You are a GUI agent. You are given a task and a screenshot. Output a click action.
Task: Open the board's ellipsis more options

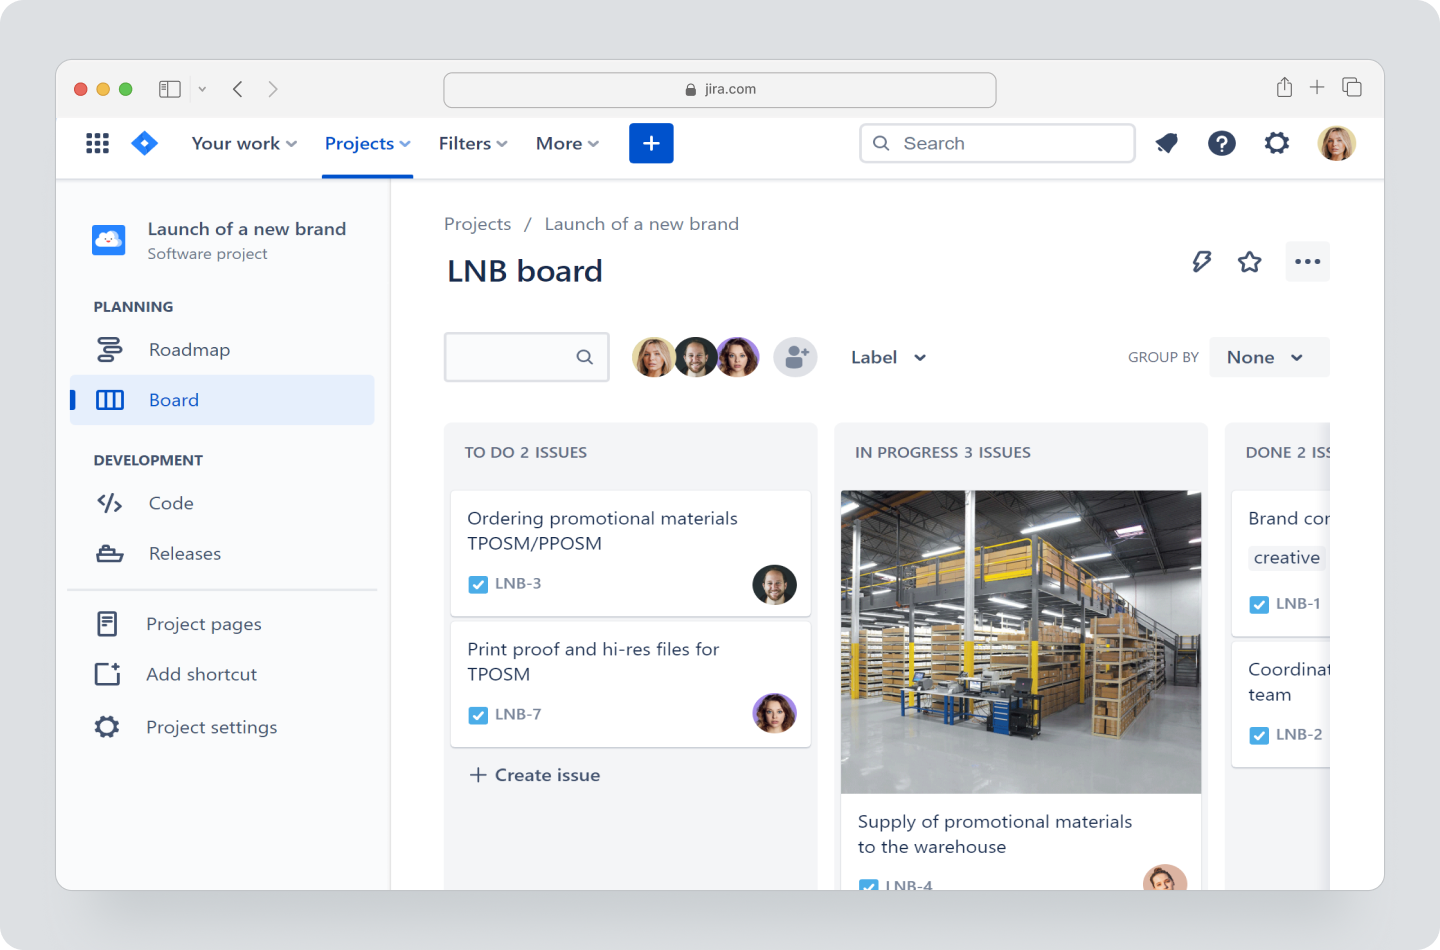click(1307, 261)
